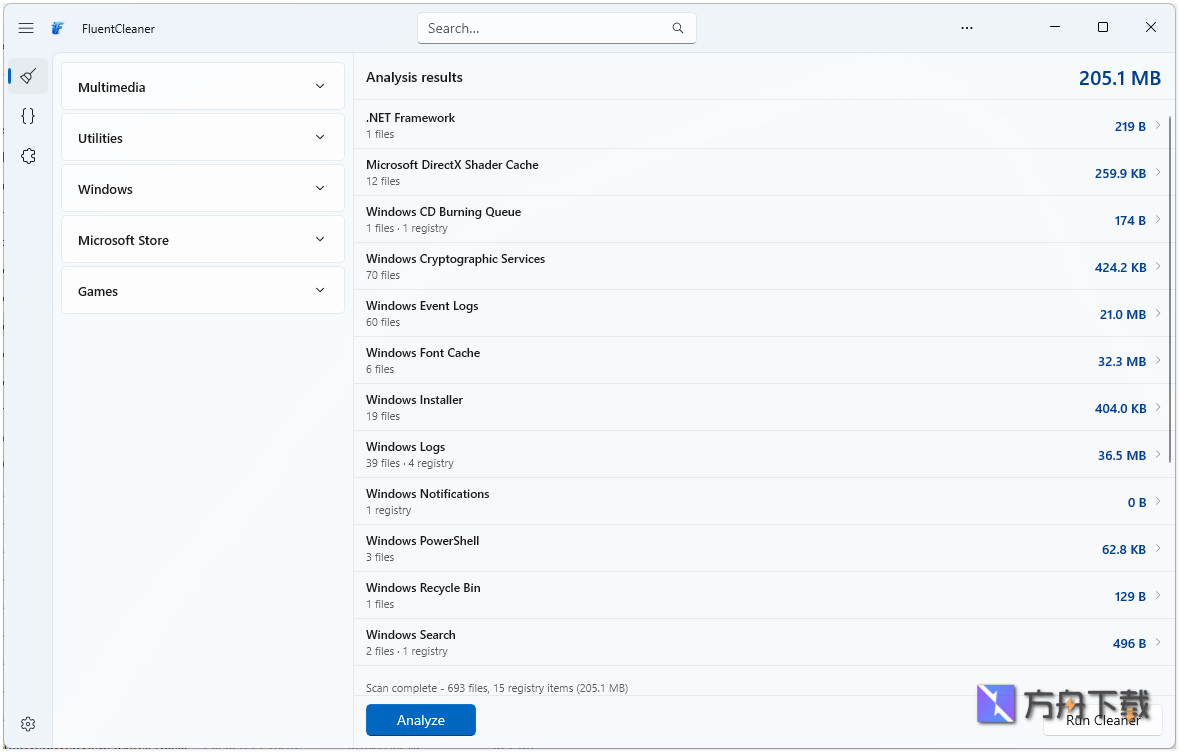Select 'Windows Event Logs' title
The width and height of the screenshot is (1180, 753).
pyautogui.click(x=422, y=306)
